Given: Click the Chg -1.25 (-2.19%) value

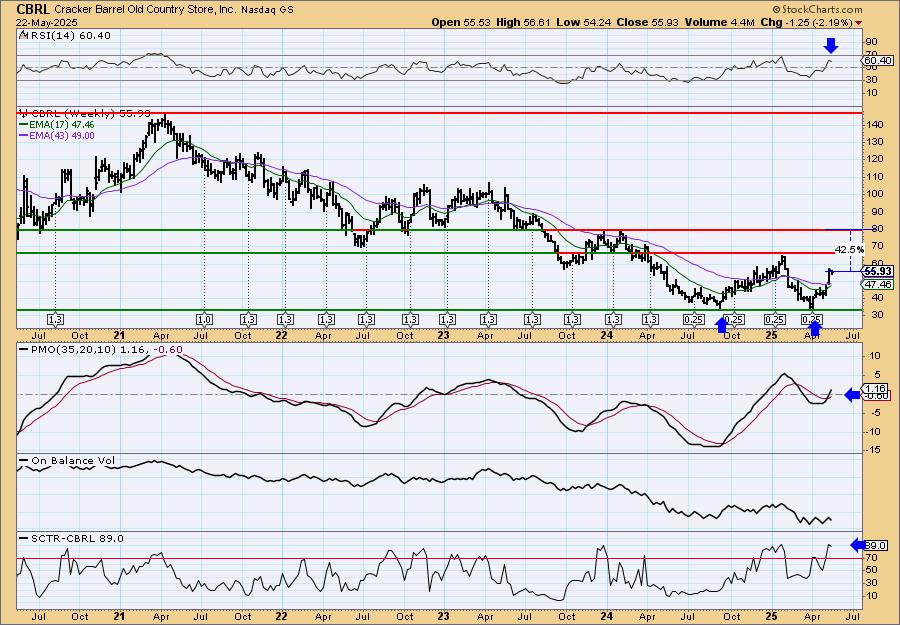Looking at the screenshot, I should tap(804, 22).
